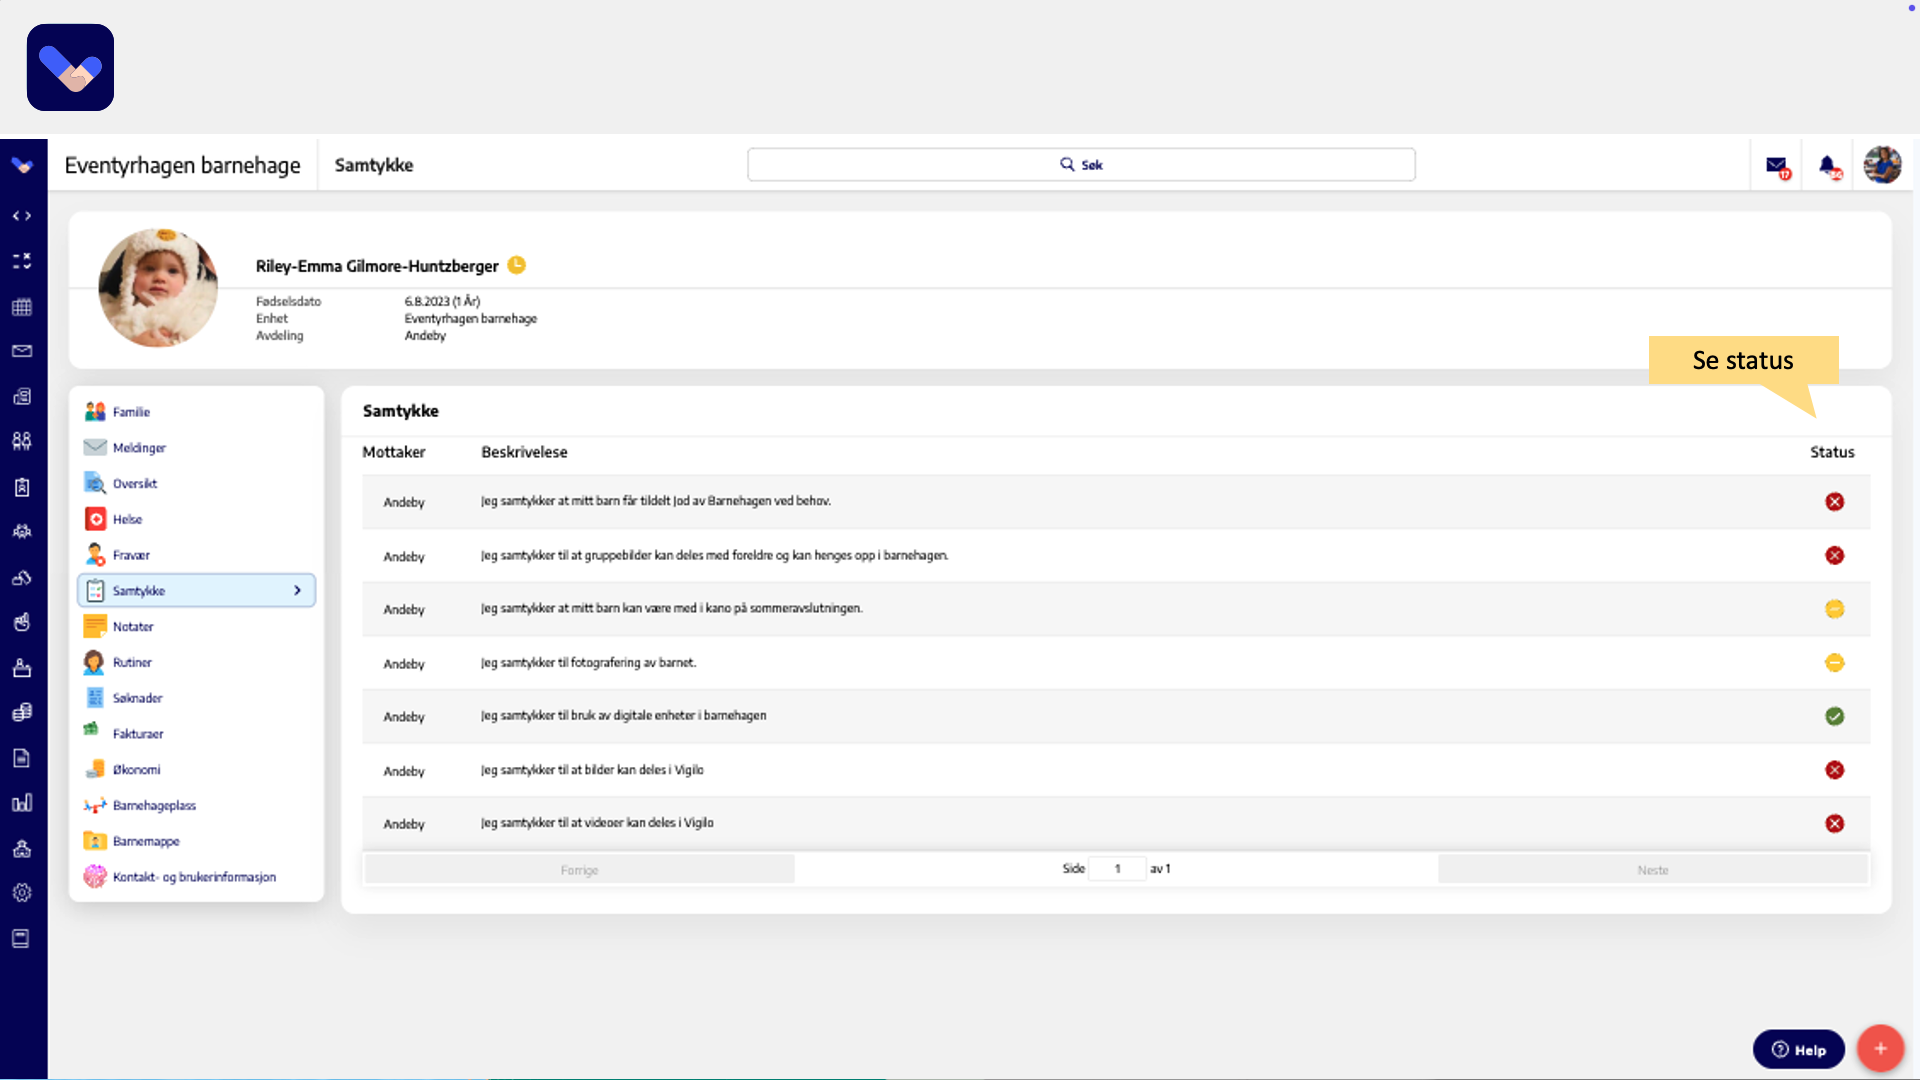Toggle green status for digitale enheter consent

(1834, 716)
